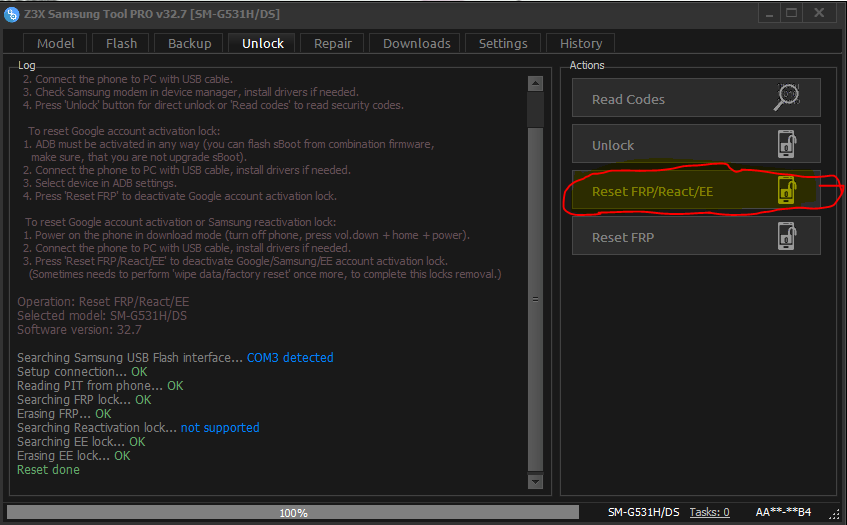Click 'Selected model: SM-G531H/DS' log line

coord(102,315)
